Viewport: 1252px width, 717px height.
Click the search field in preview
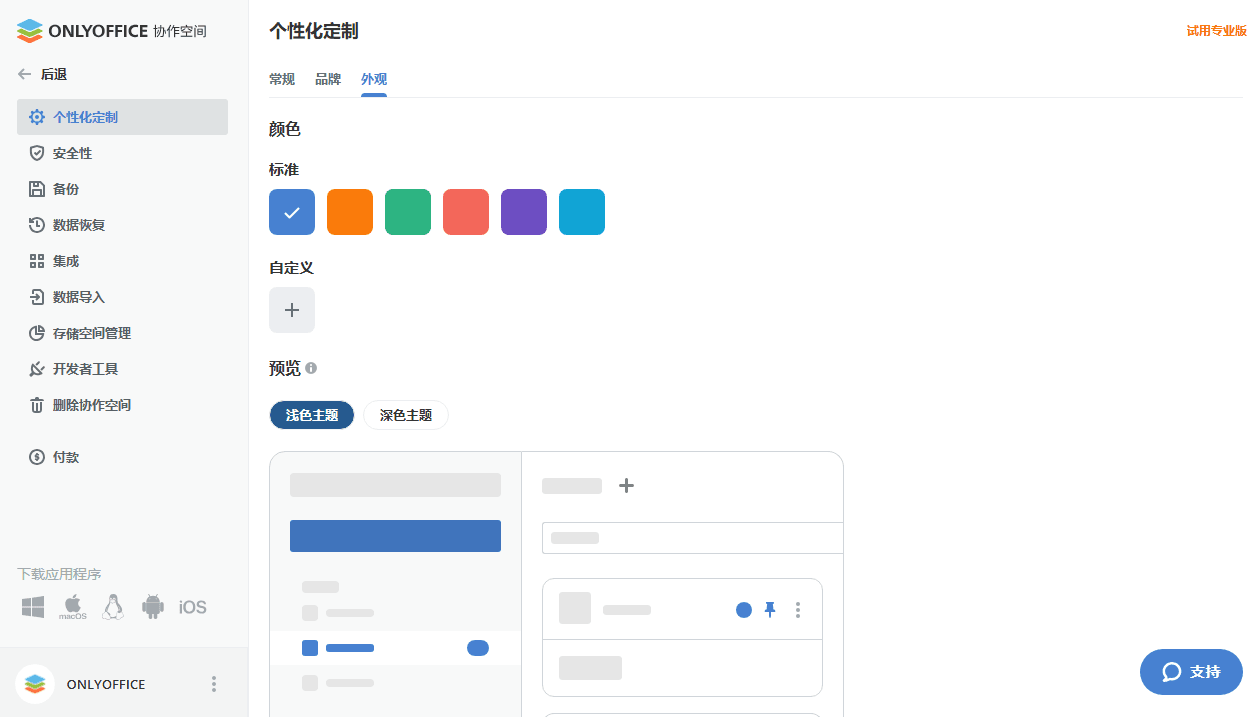point(692,538)
